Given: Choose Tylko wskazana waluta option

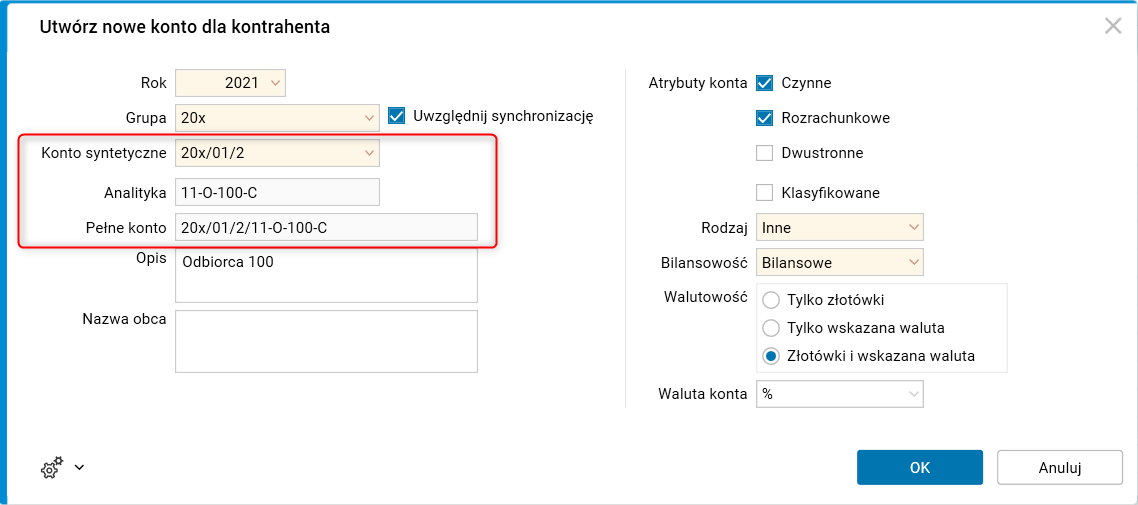Looking at the screenshot, I should pyautogui.click(x=771, y=328).
